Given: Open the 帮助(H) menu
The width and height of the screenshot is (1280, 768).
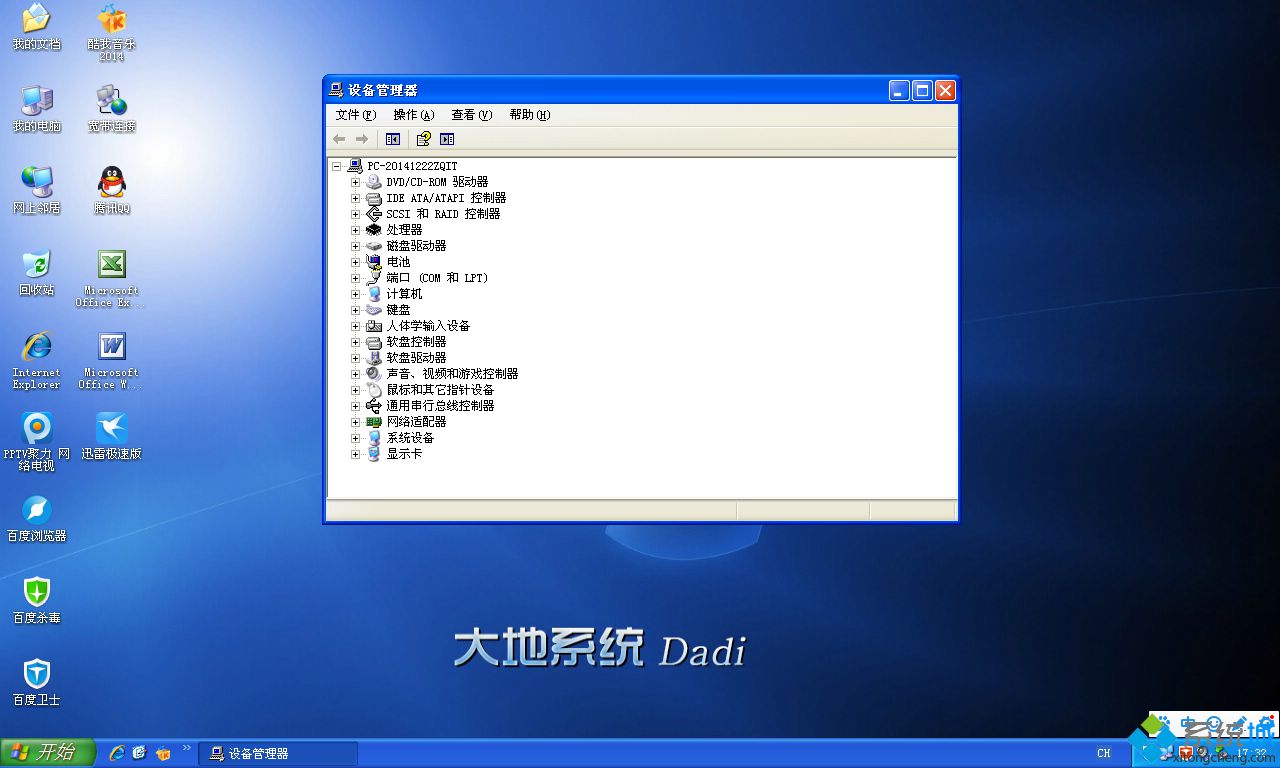Looking at the screenshot, I should pyautogui.click(x=530, y=115).
